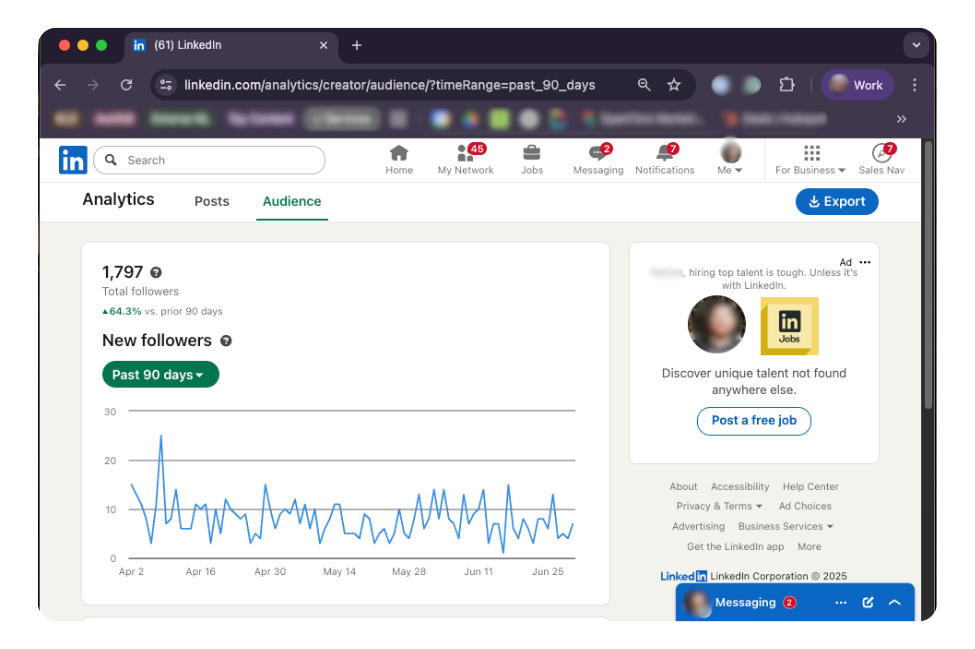This screenshot has width=975, height=649.
Task: Select the (61) LinkedIn browser tab
Action: pos(231,45)
